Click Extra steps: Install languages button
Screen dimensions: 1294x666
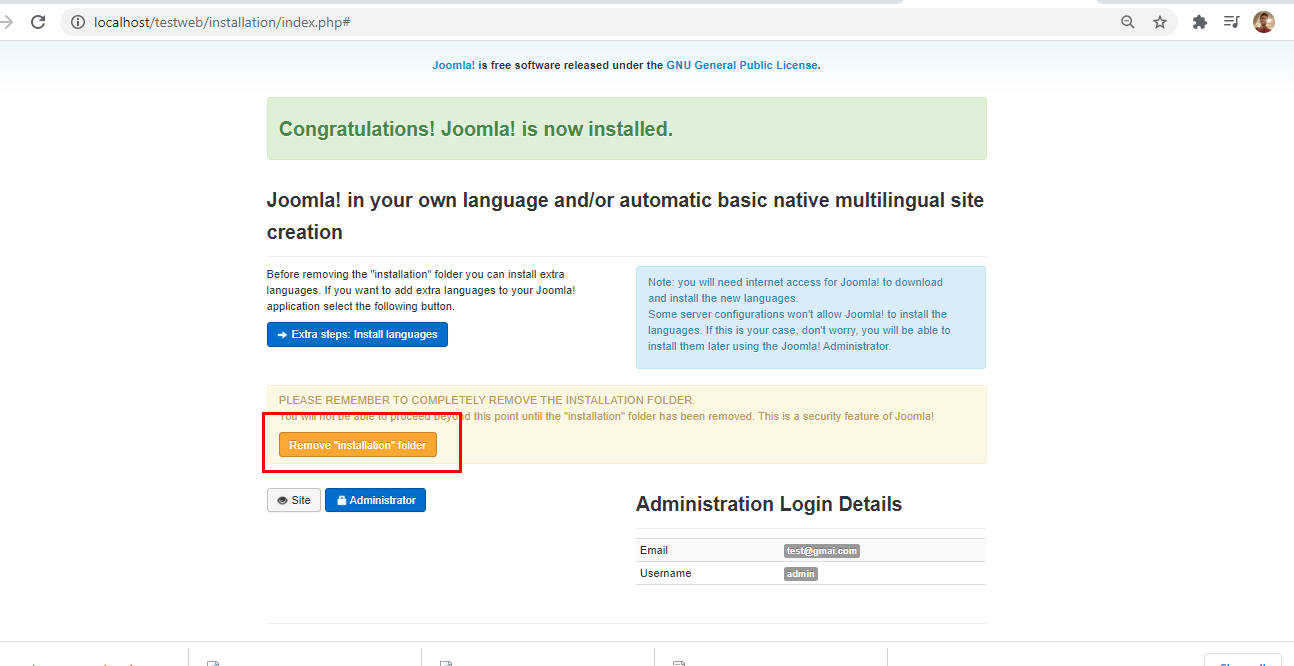pos(357,334)
